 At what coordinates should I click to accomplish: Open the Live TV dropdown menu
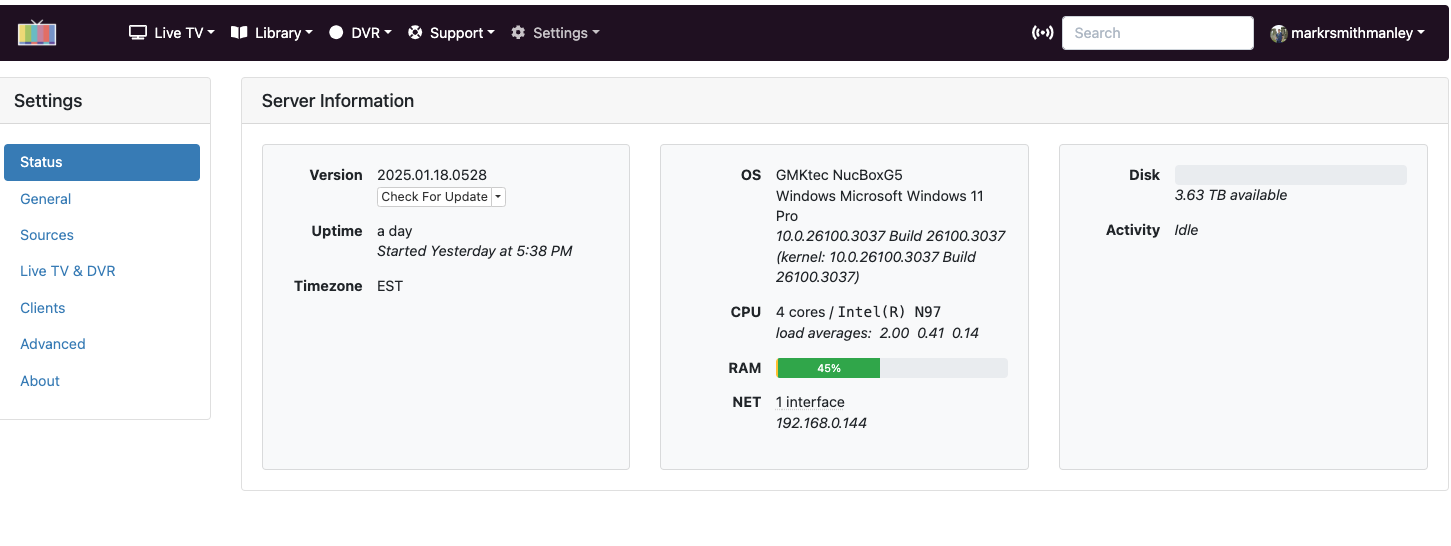pos(172,33)
